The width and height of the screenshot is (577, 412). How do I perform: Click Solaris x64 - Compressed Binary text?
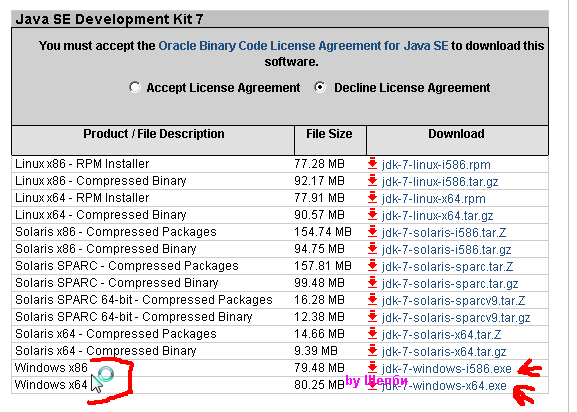(x=106, y=351)
